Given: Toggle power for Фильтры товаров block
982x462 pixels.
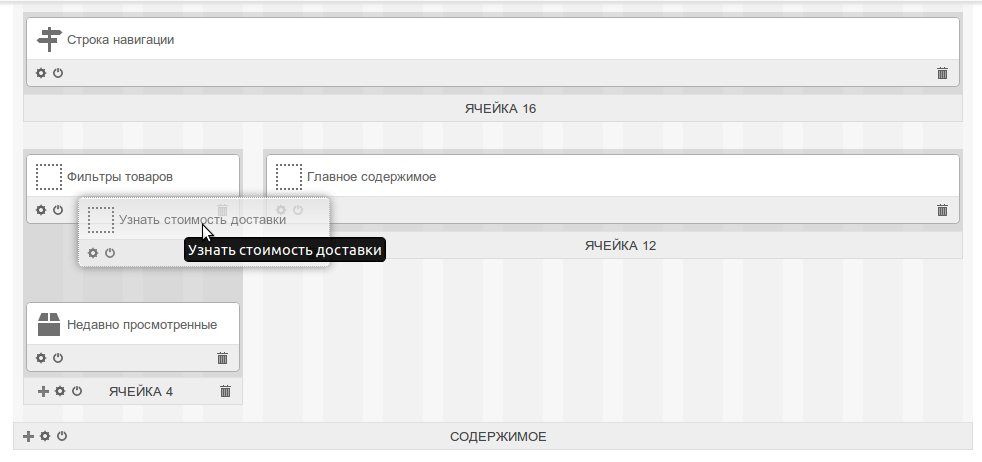Looking at the screenshot, I should pyautogui.click(x=58, y=210).
